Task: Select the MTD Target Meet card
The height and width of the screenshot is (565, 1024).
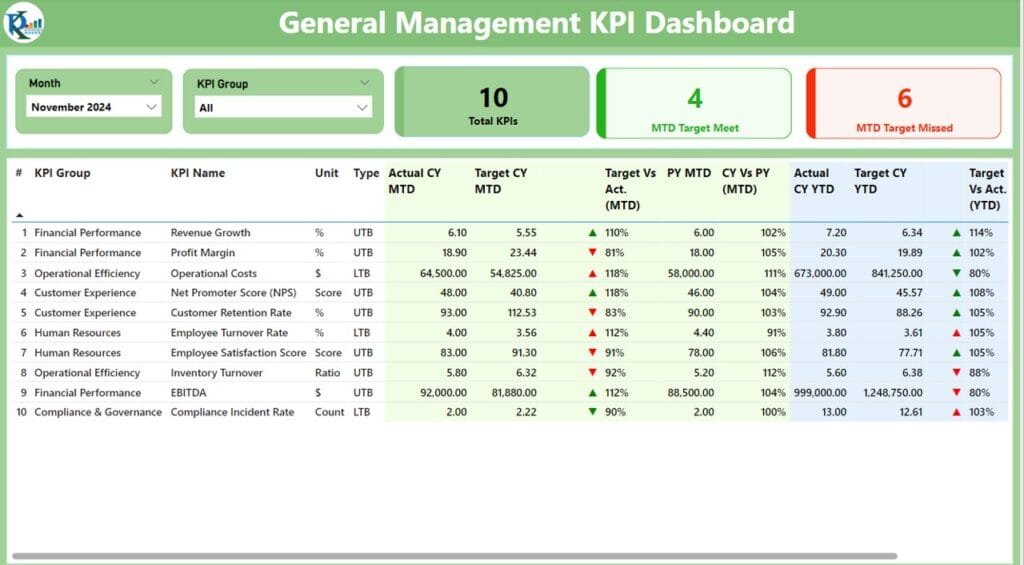Action: tap(694, 103)
